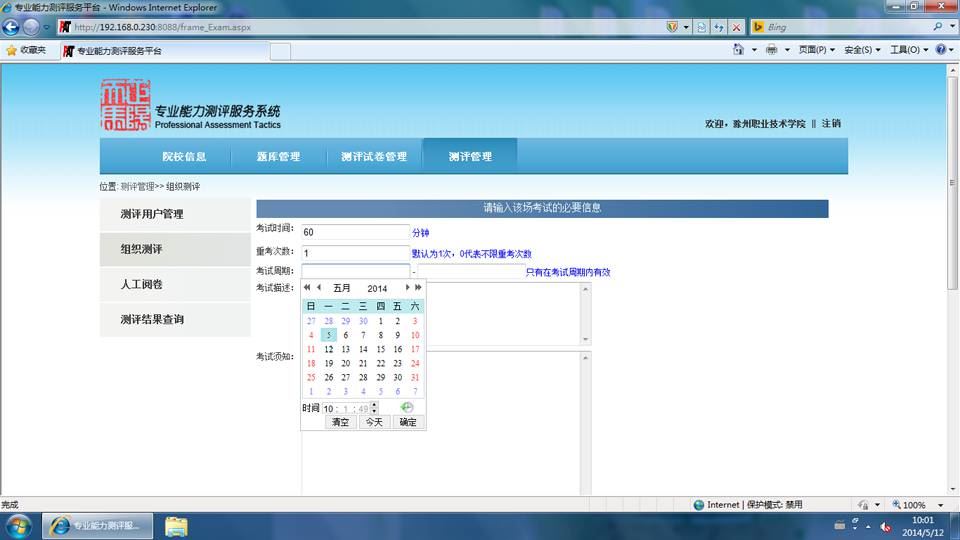The width and height of the screenshot is (960, 540).
Task: Click the green clock icon in date picker
Action: tap(407, 408)
